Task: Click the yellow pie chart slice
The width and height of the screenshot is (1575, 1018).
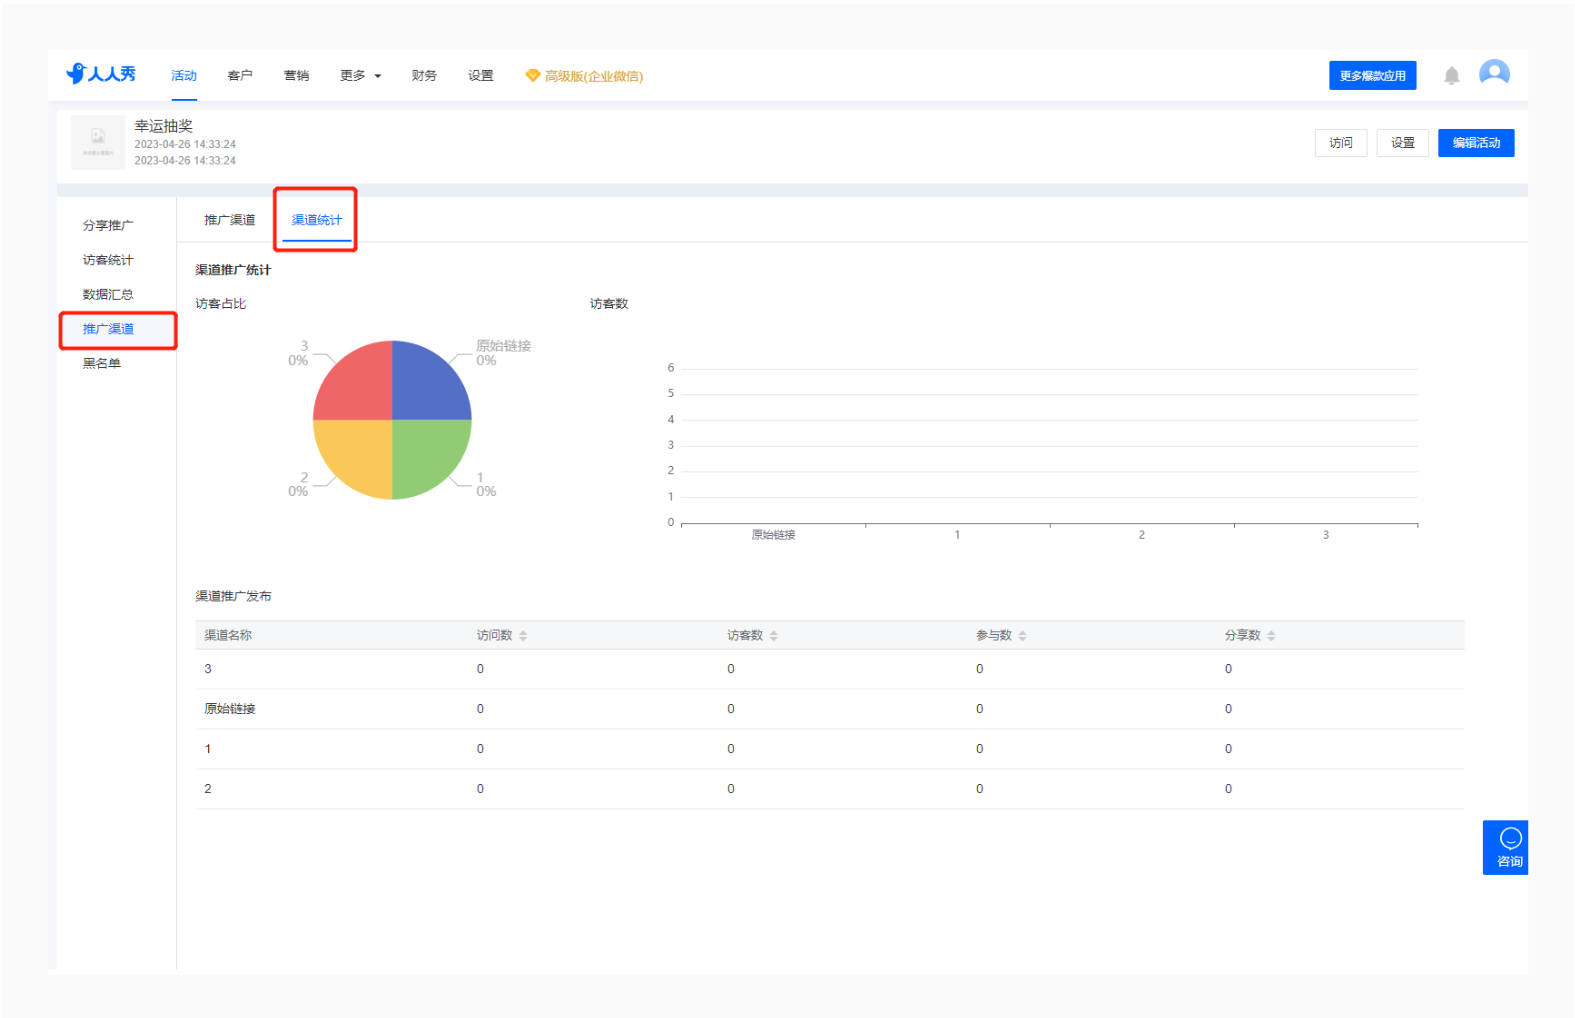Action: click(x=359, y=453)
